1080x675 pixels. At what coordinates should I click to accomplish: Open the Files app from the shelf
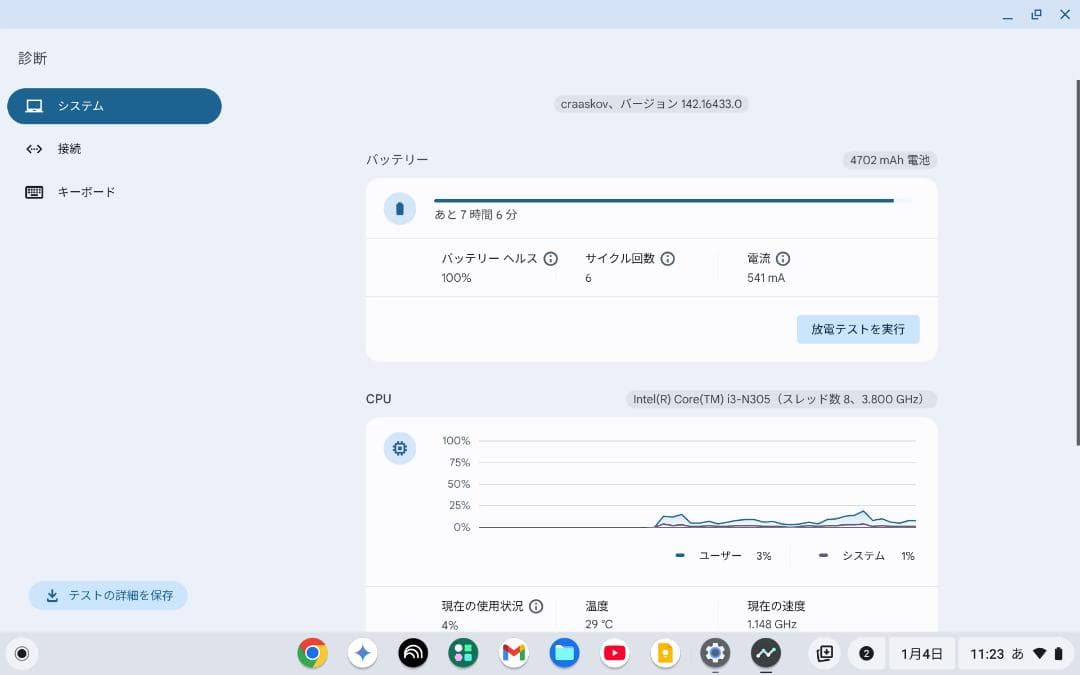tap(563, 653)
